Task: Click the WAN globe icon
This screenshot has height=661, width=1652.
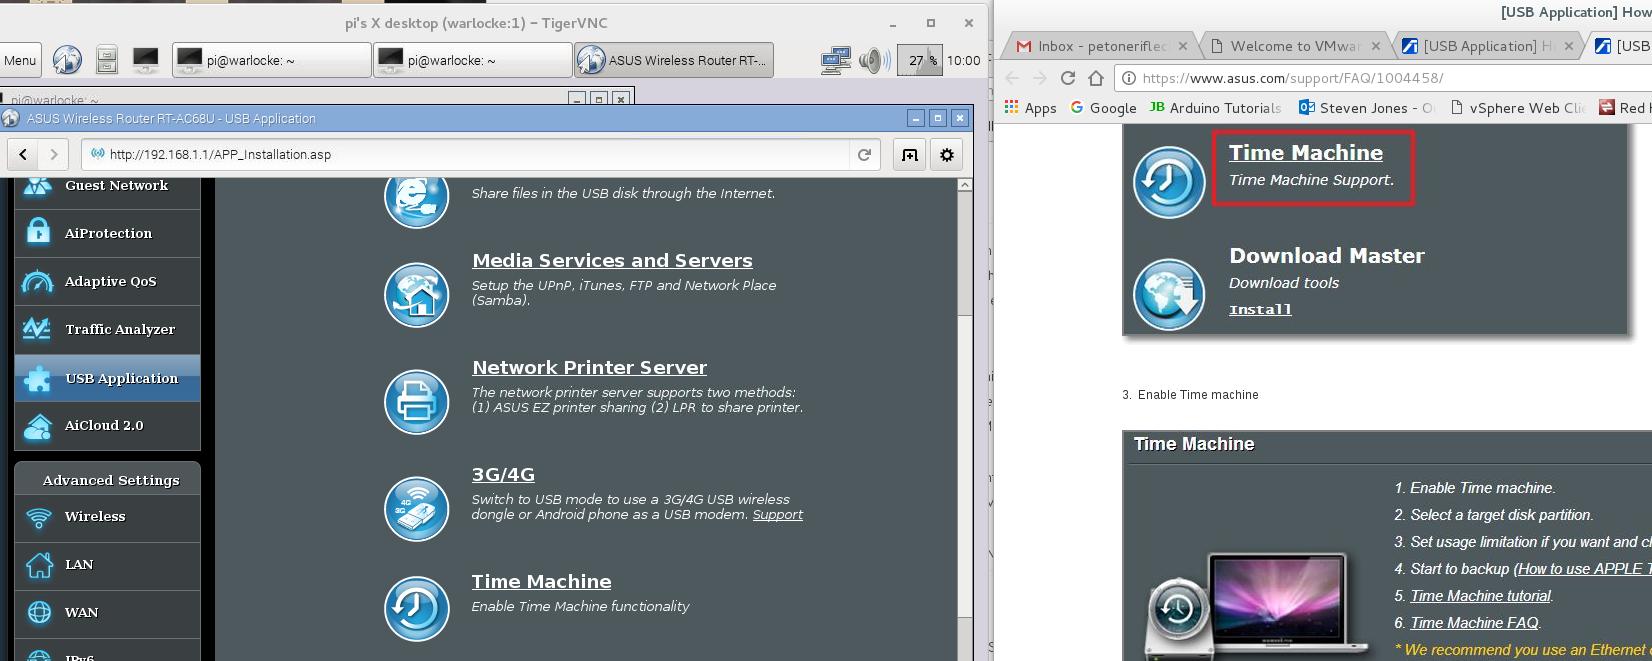Action: (x=39, y=612)
